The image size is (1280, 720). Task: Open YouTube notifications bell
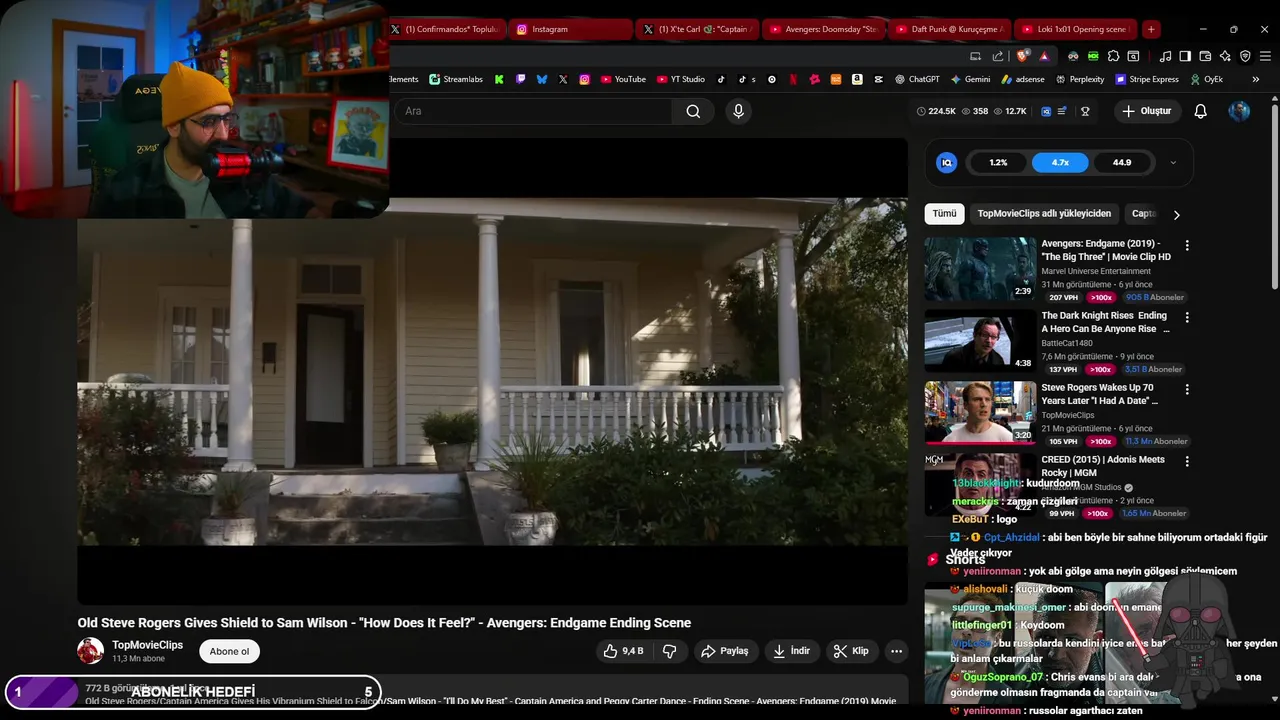(x=1200, y=111)
